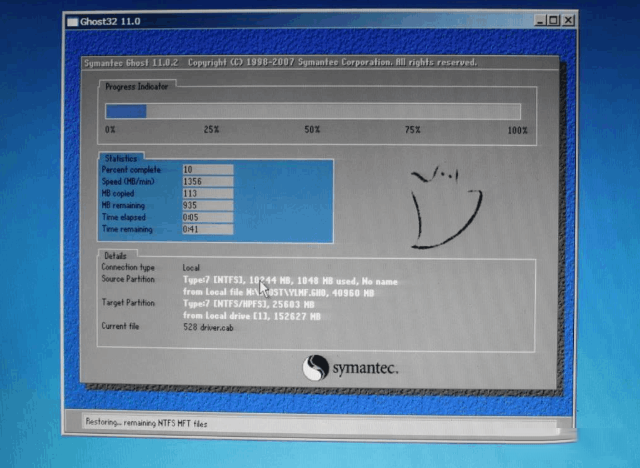
Task: Click the Time remaining value 0:41
Action: (x=208, y=229)
